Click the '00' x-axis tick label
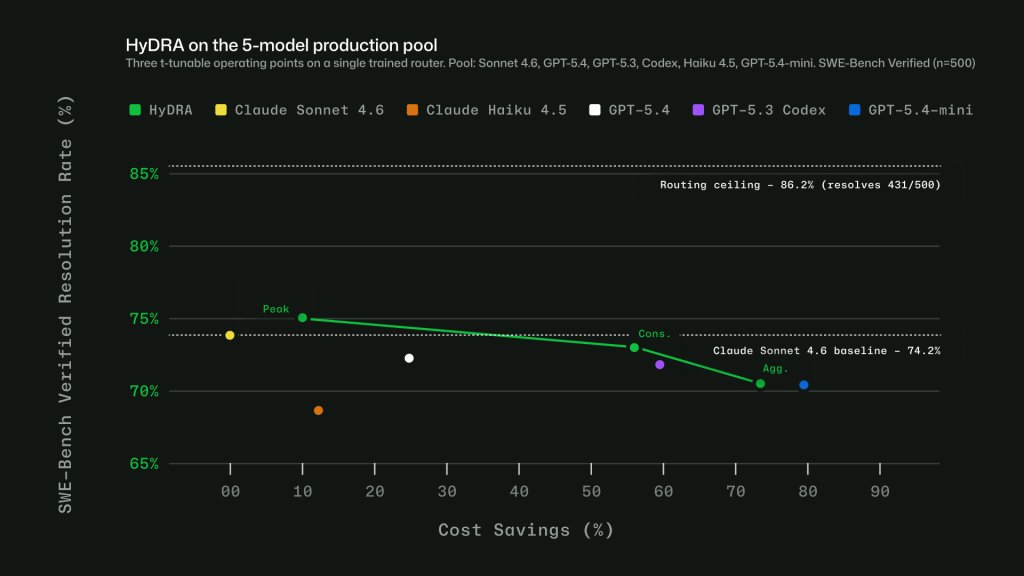 point(230,492)
